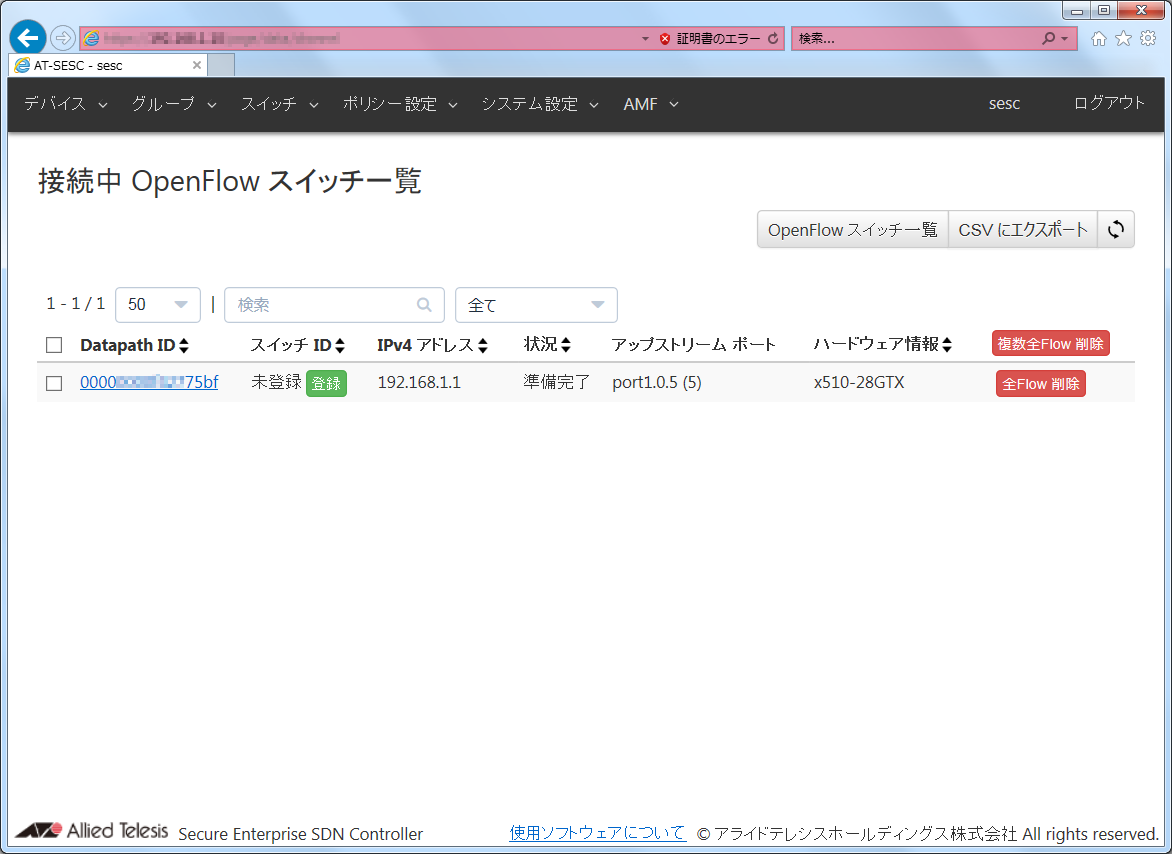Open the 全て filter dropdown
Image resolution: width=1172 pixels, height=854 pixels.
pyautogui.click(x=536, y=305)
